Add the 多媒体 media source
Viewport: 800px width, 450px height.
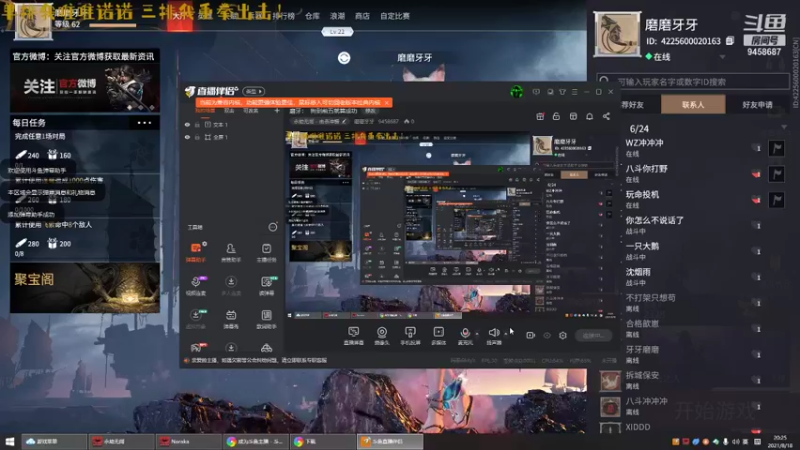[439, 336]
